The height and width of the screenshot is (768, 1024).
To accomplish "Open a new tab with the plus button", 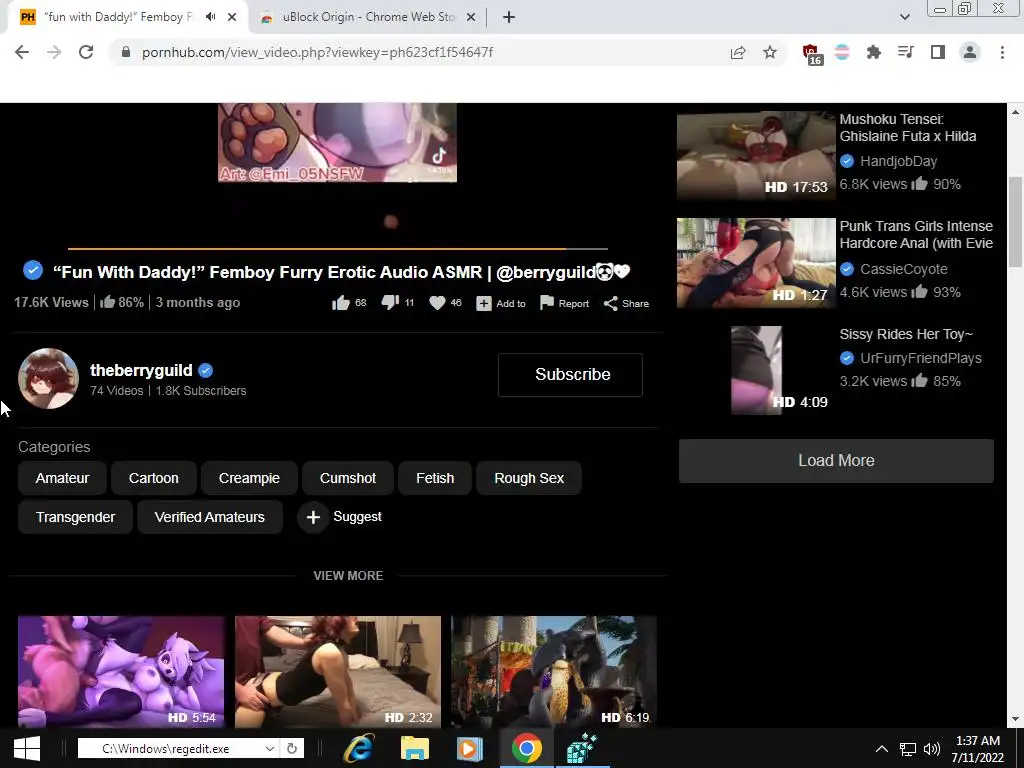I will pos(509,17).
